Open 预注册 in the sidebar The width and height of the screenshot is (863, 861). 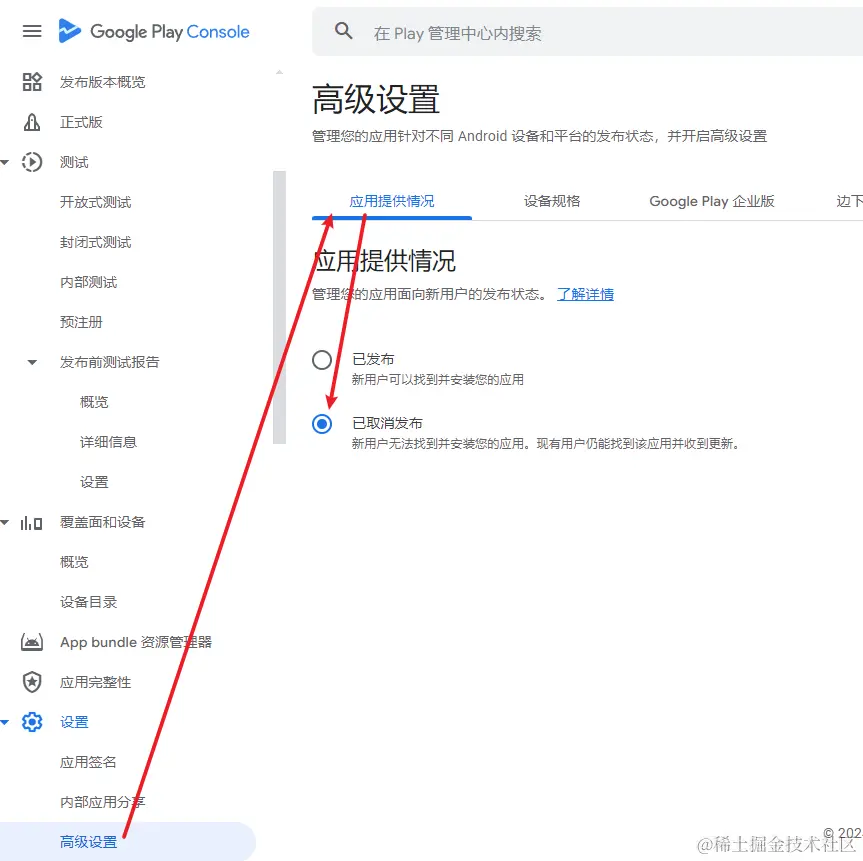81,322
